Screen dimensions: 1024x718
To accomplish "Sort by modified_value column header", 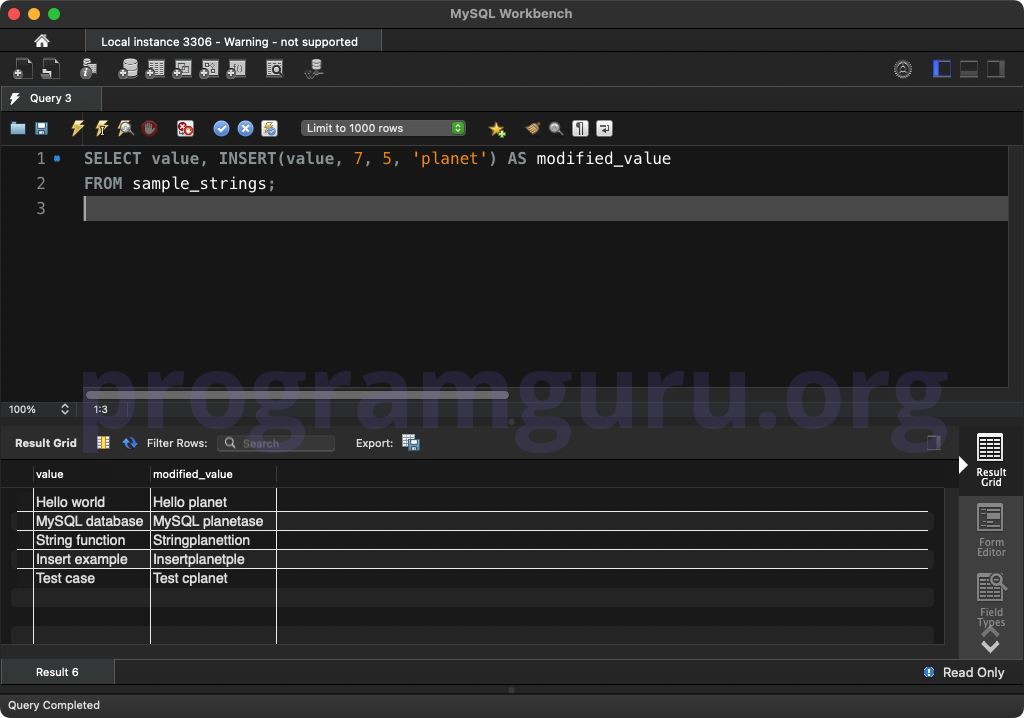I will click(213, 474).
